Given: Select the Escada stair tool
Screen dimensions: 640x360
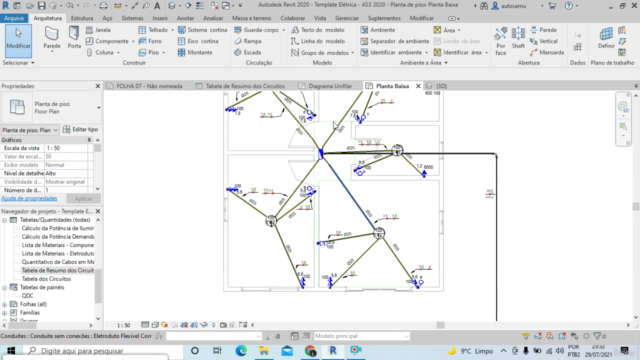Looking at the screenshot, I should (248, 53).
